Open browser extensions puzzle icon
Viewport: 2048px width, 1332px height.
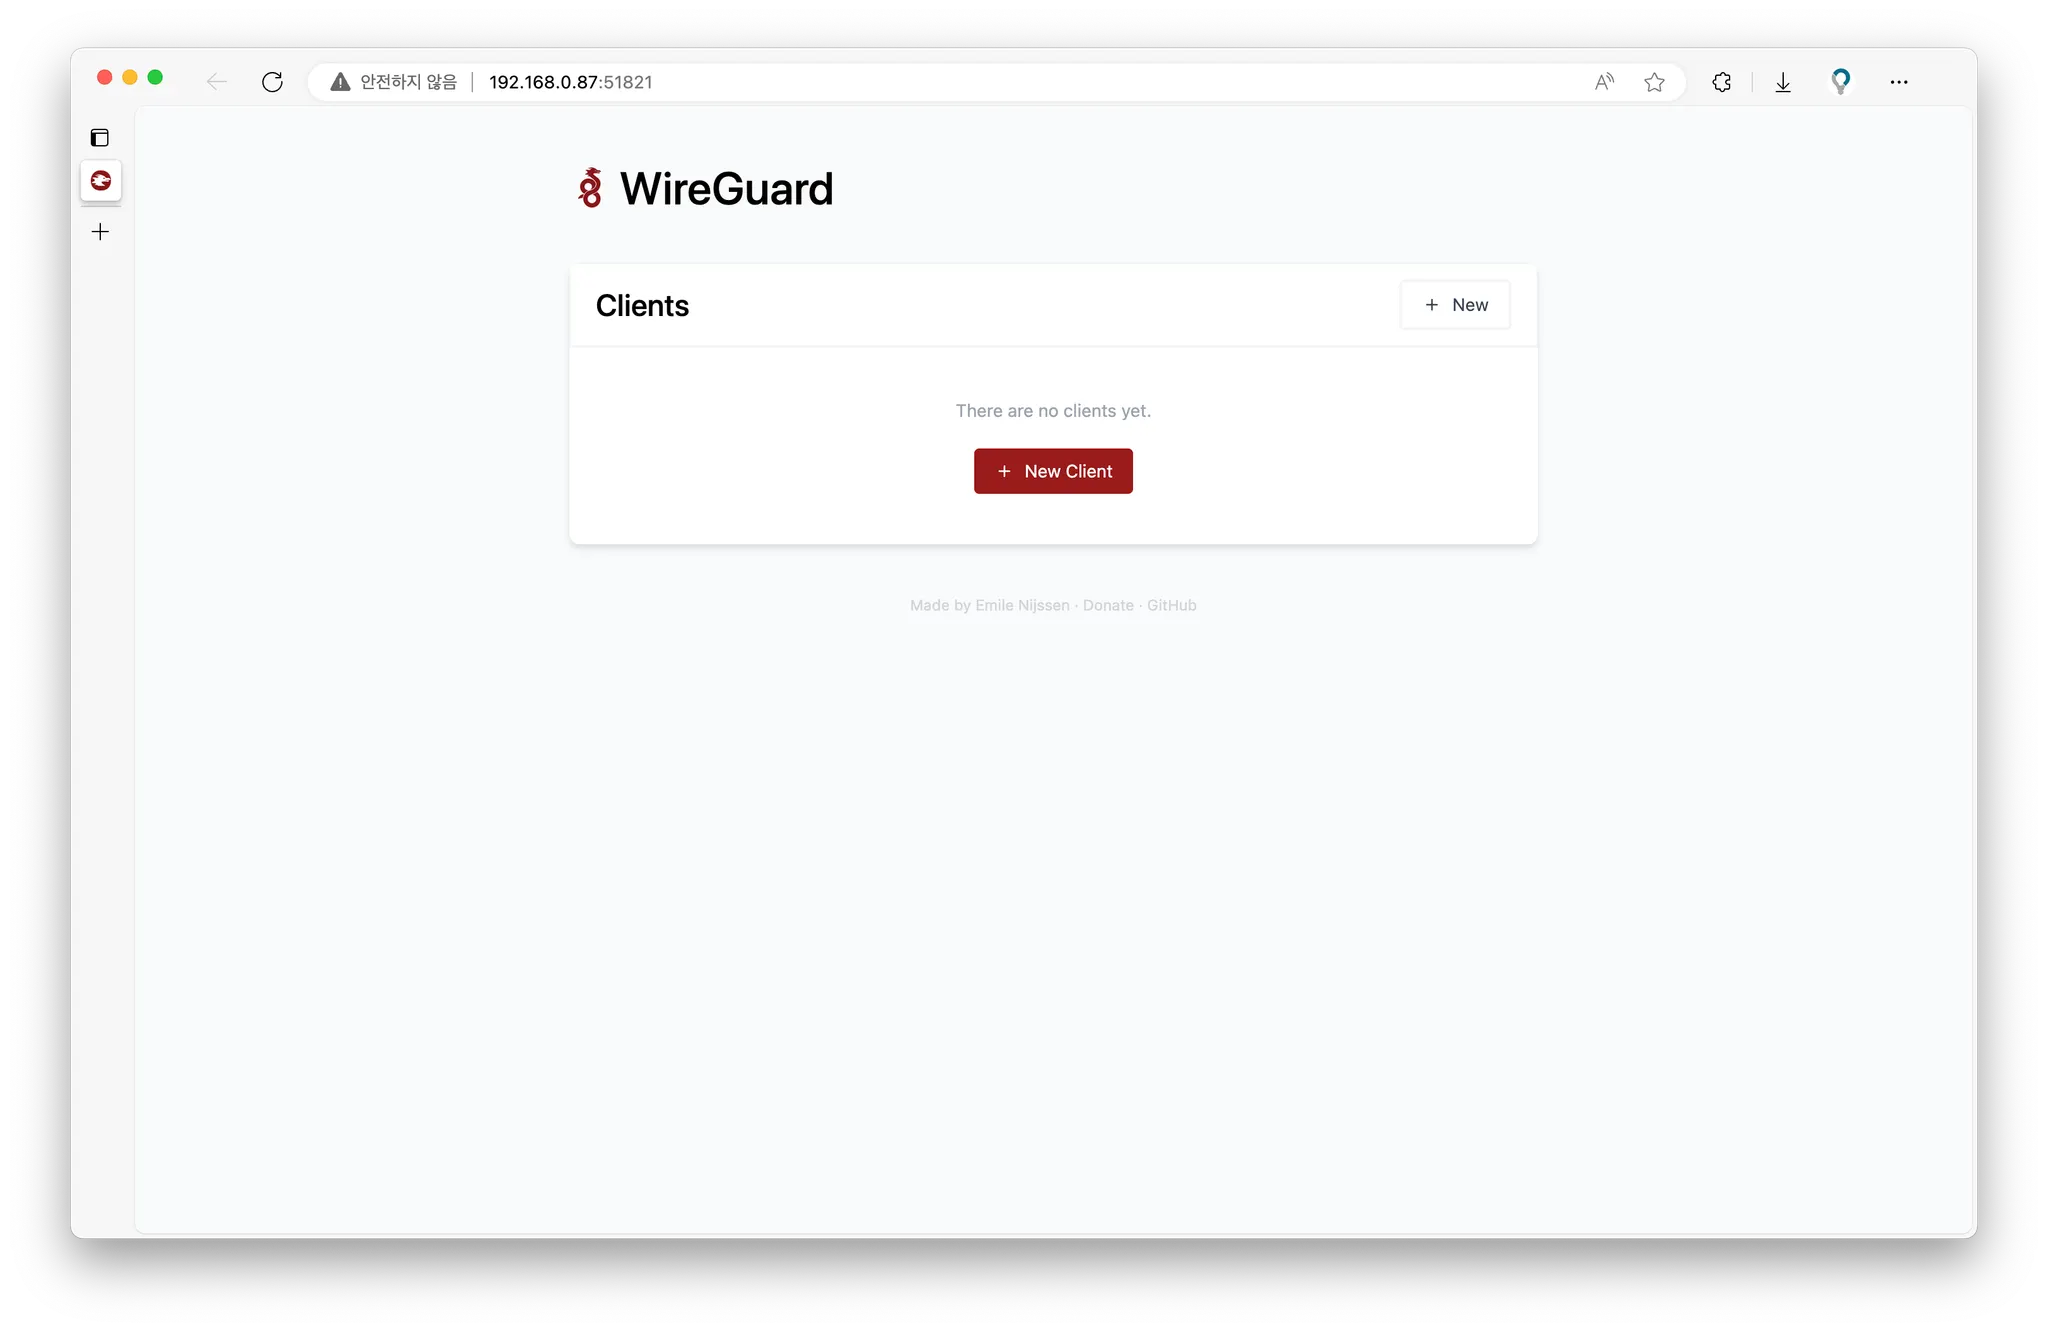point(1721,82)
